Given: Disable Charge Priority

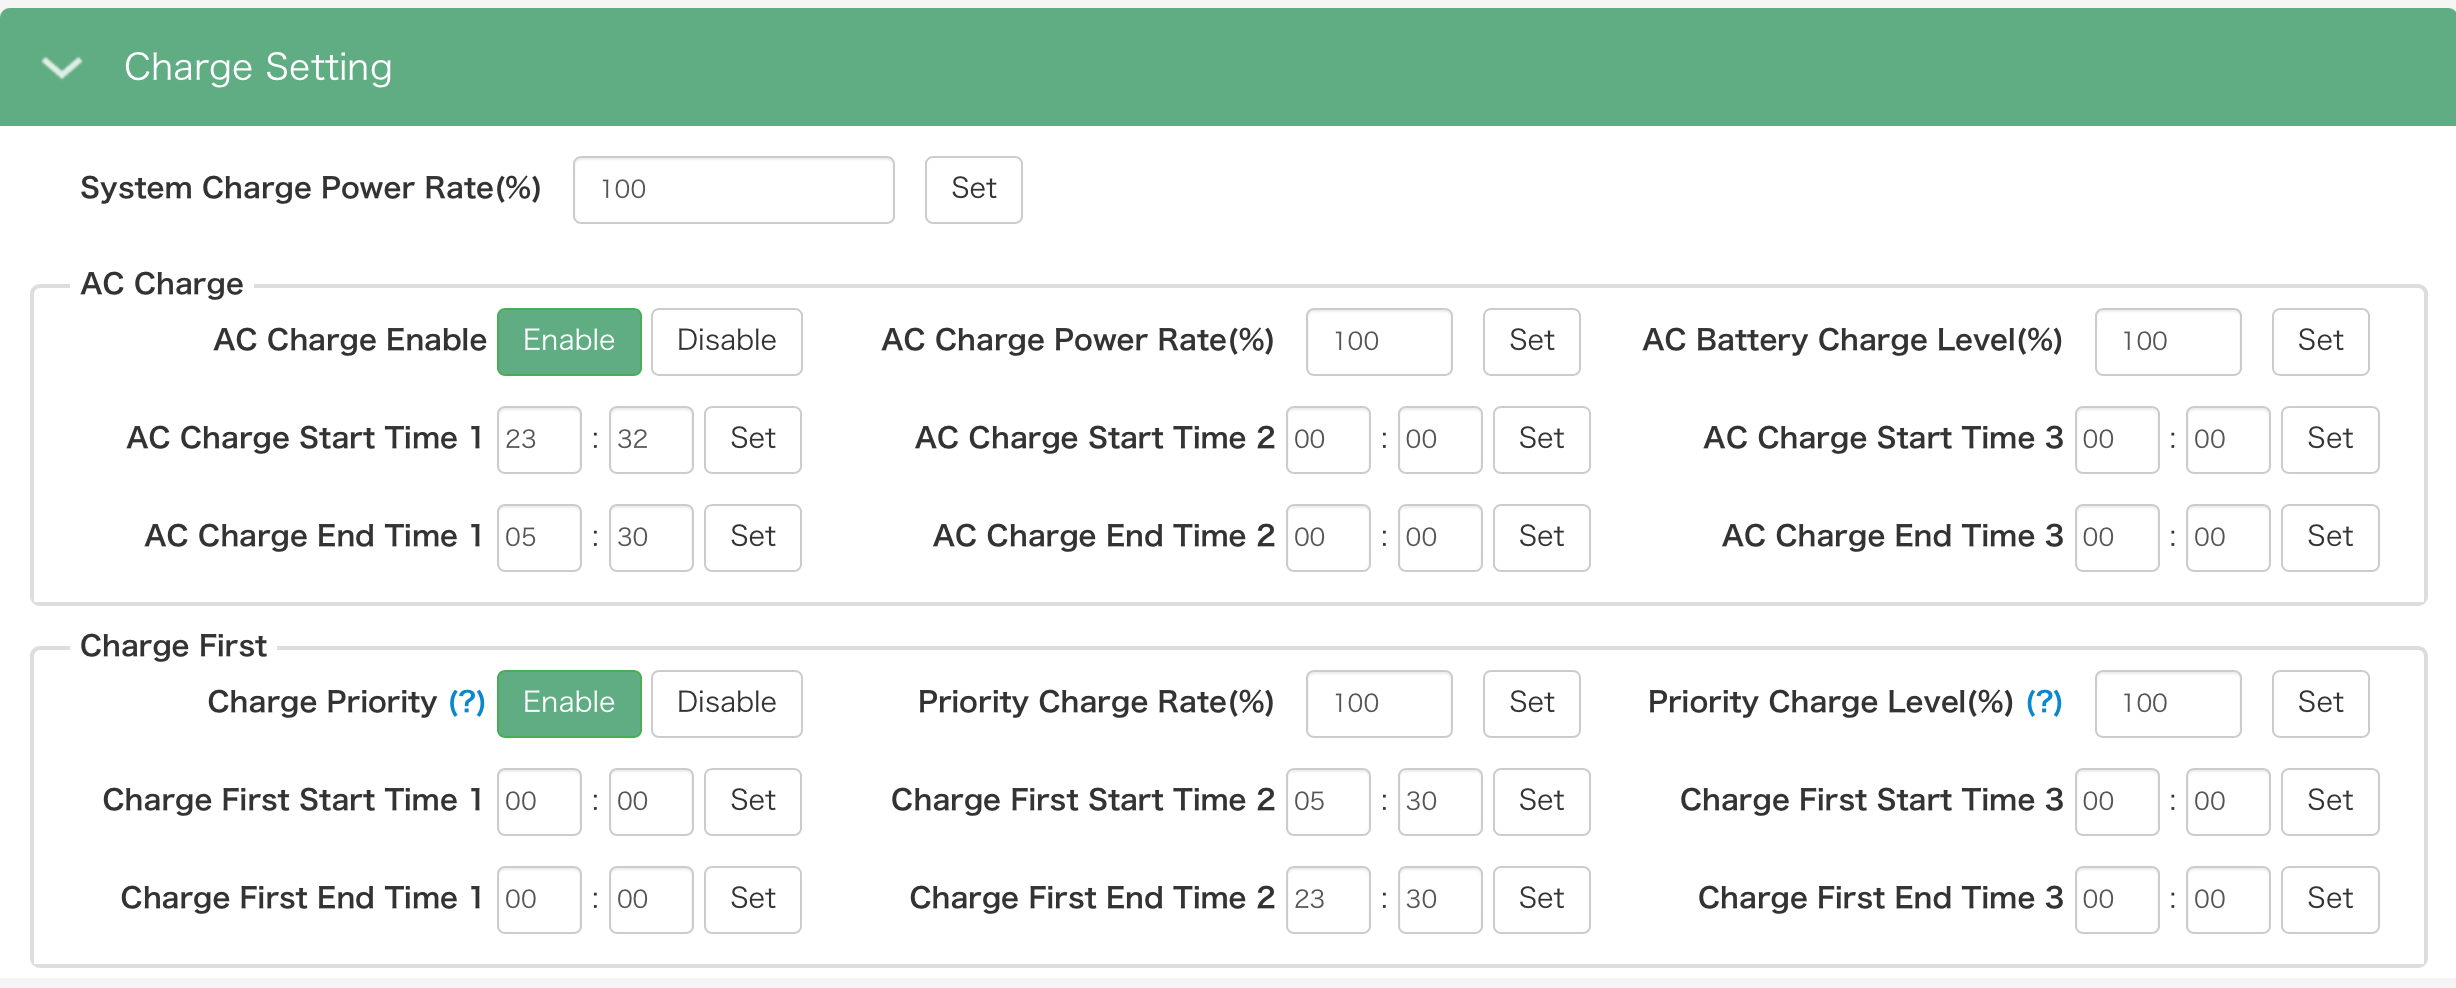Looking at the screenshot, I should pos(727,703).
